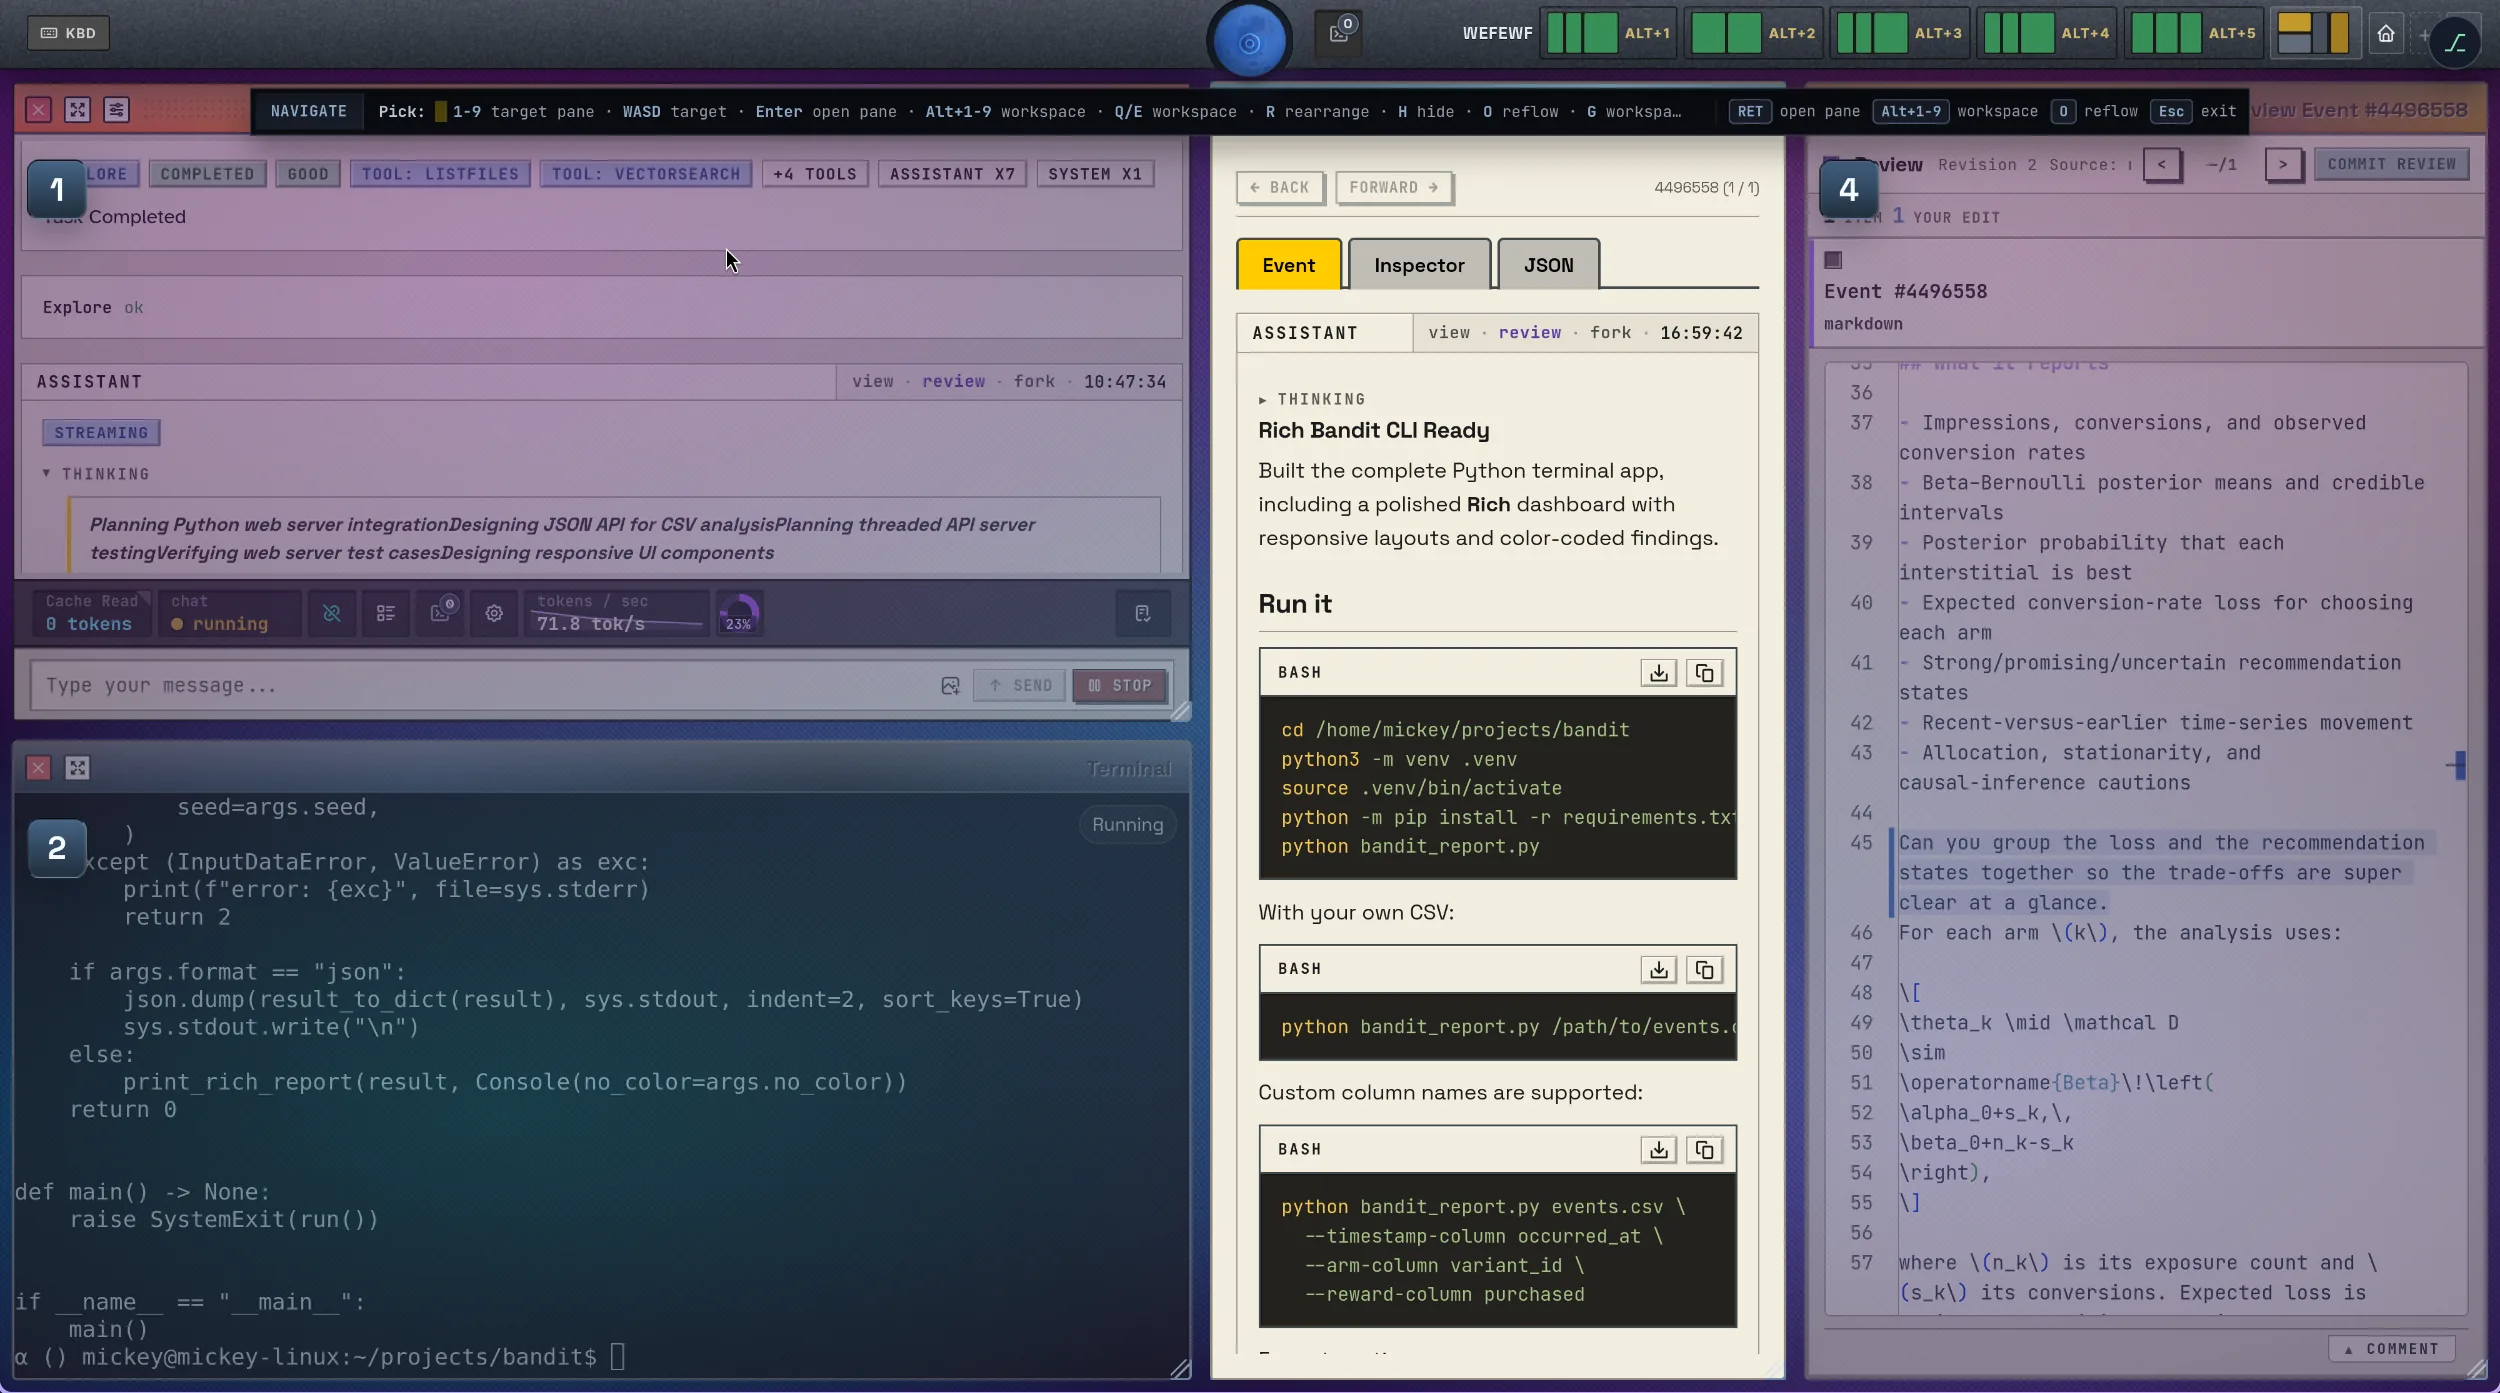
Task: Click the notes checklist icon in chat status bar
Action: (x=1142, y=613)
